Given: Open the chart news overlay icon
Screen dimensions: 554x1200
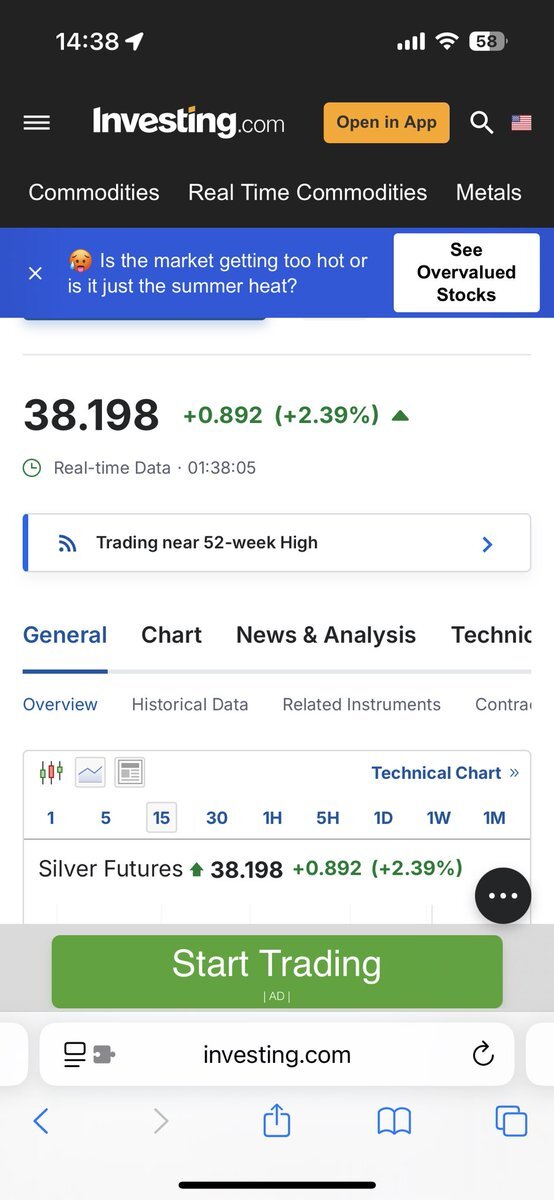Looking at the screenshot, I should tap(130, 772).
